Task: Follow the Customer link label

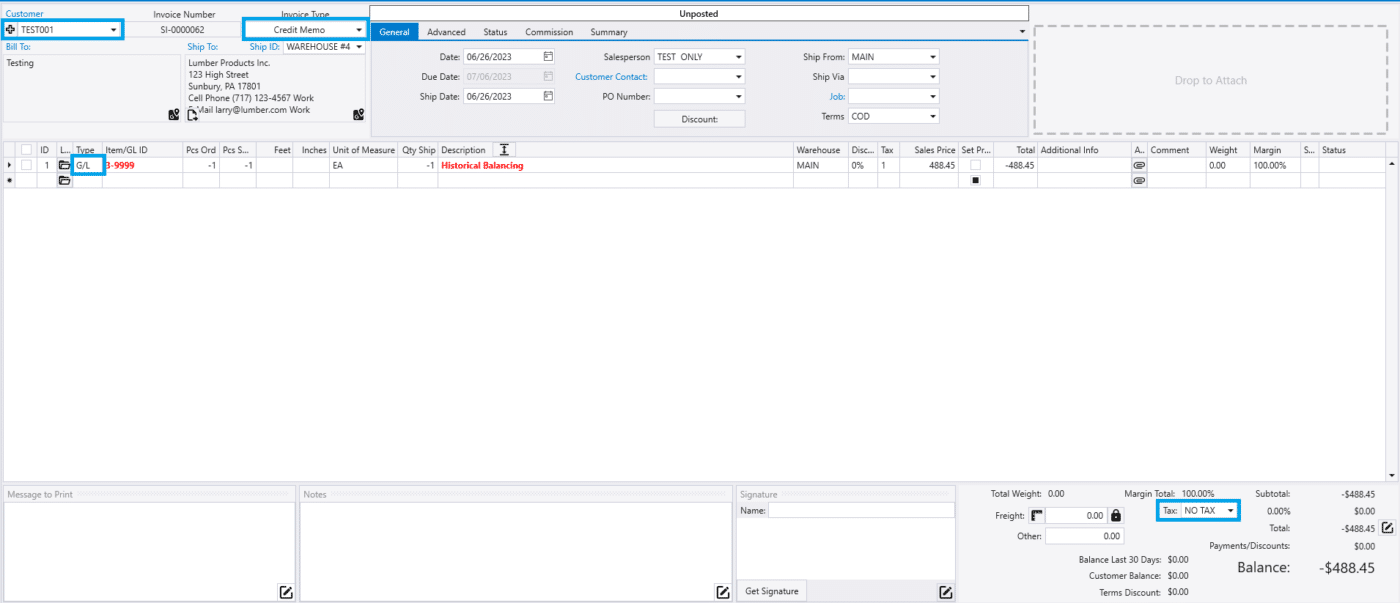Action: click(25, 14)
